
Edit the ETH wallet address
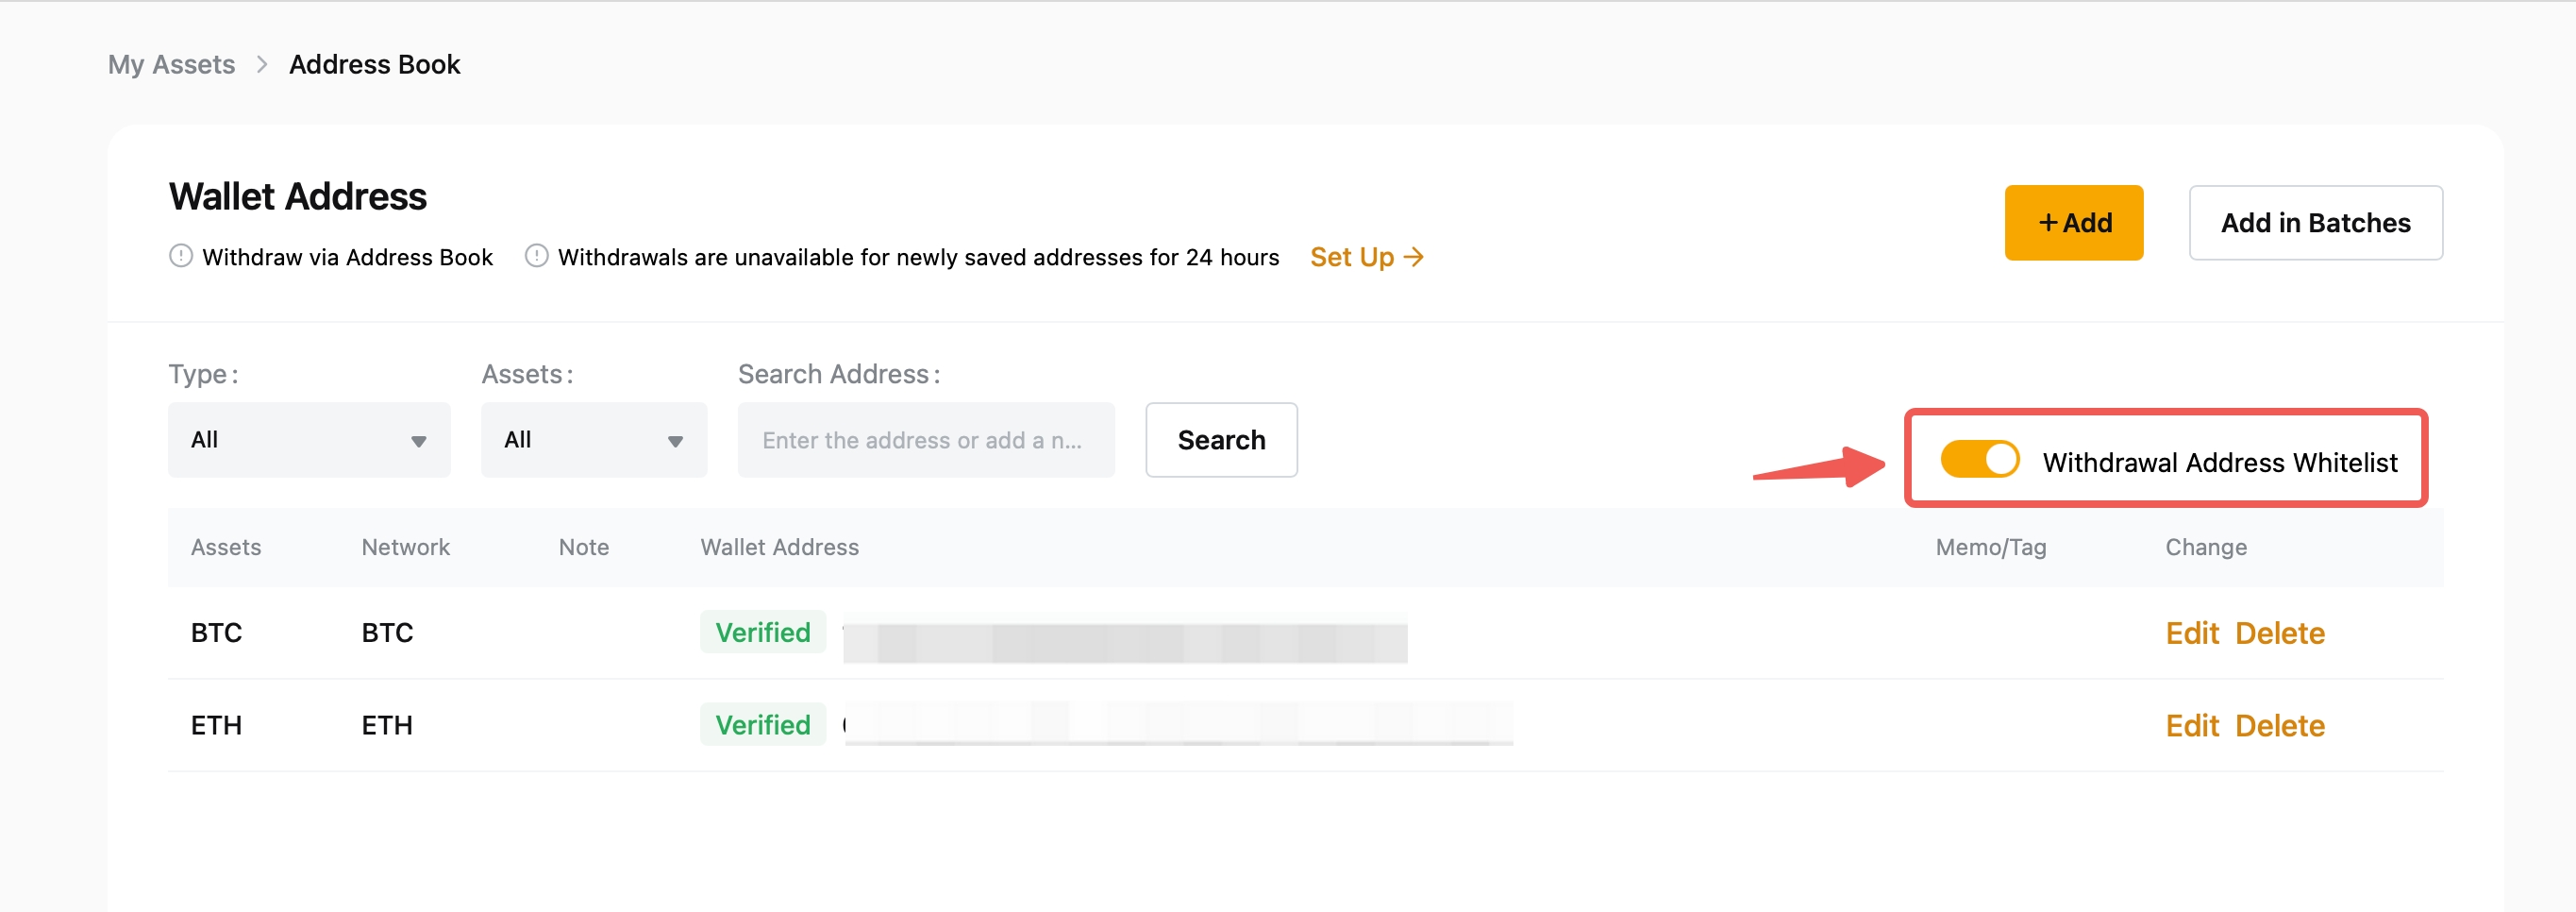pos(2191,725)
